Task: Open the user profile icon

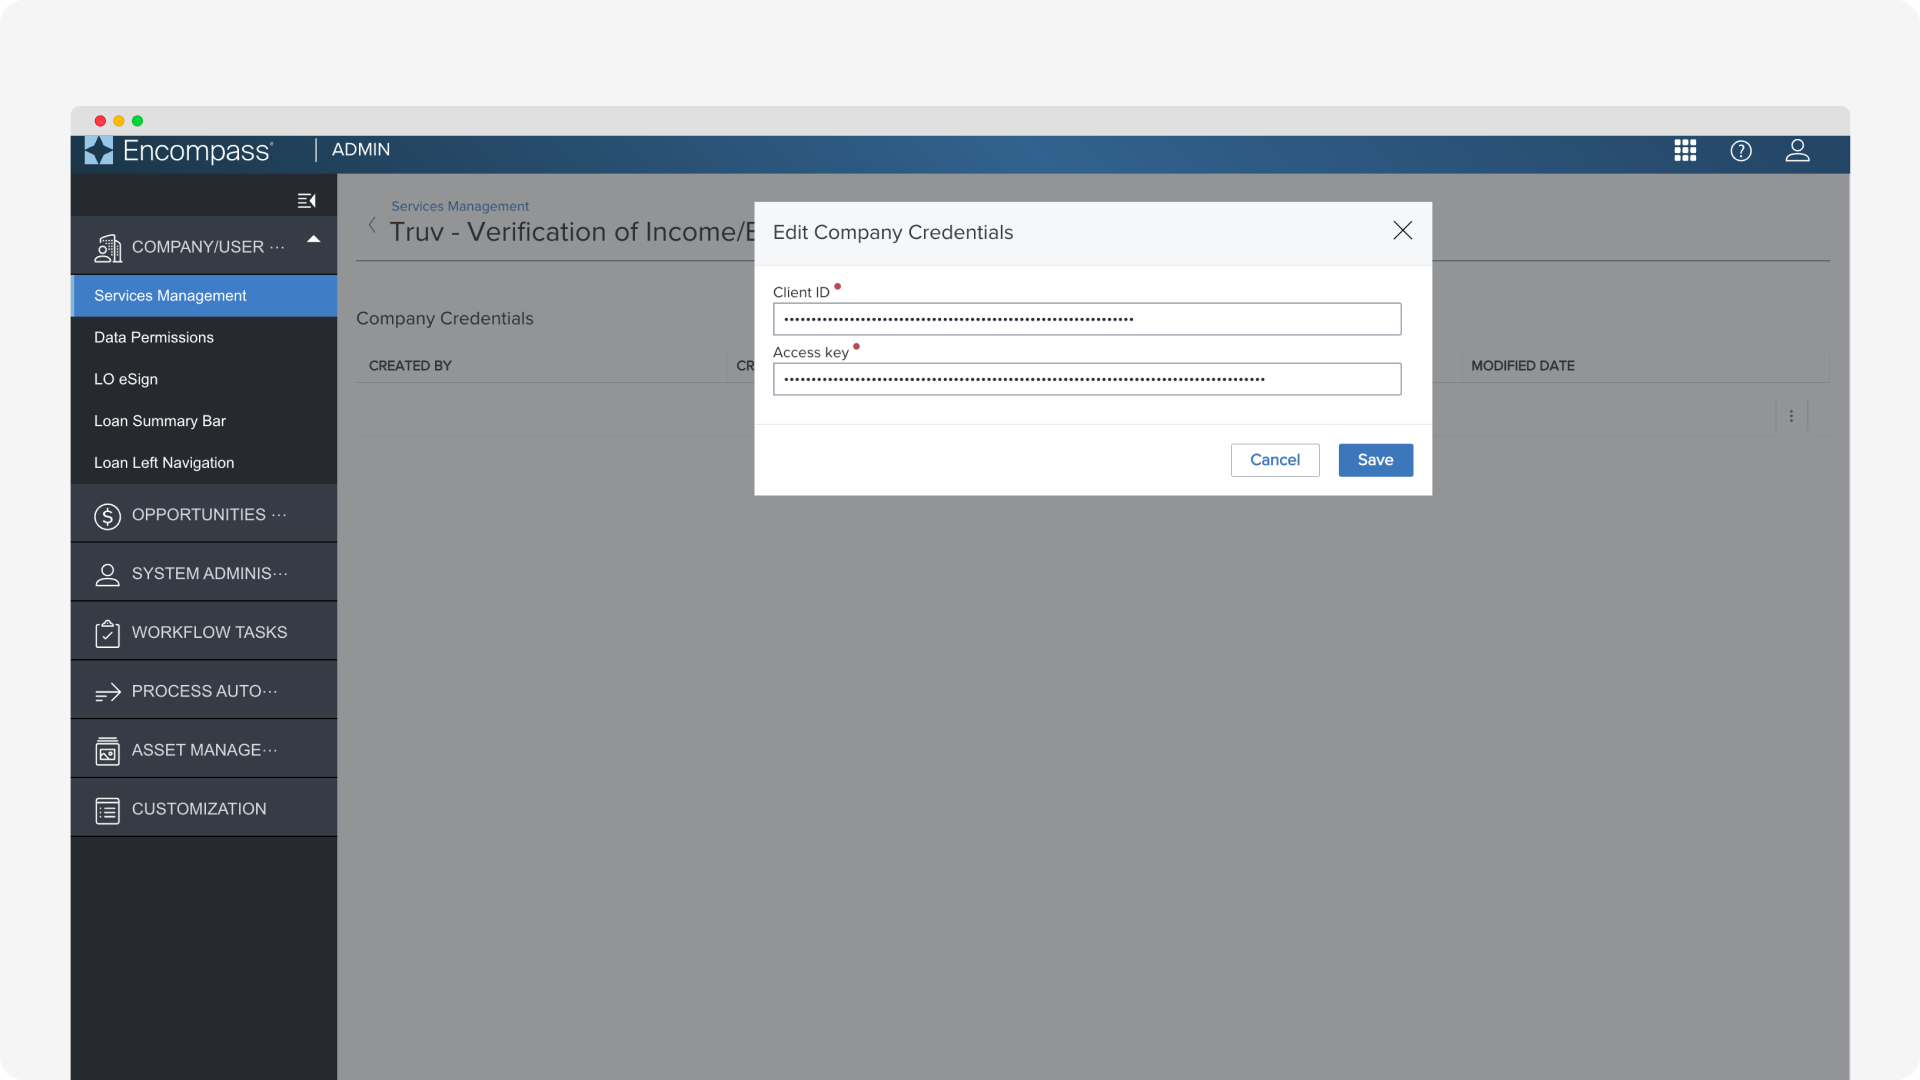Action: click(1797, 150)
